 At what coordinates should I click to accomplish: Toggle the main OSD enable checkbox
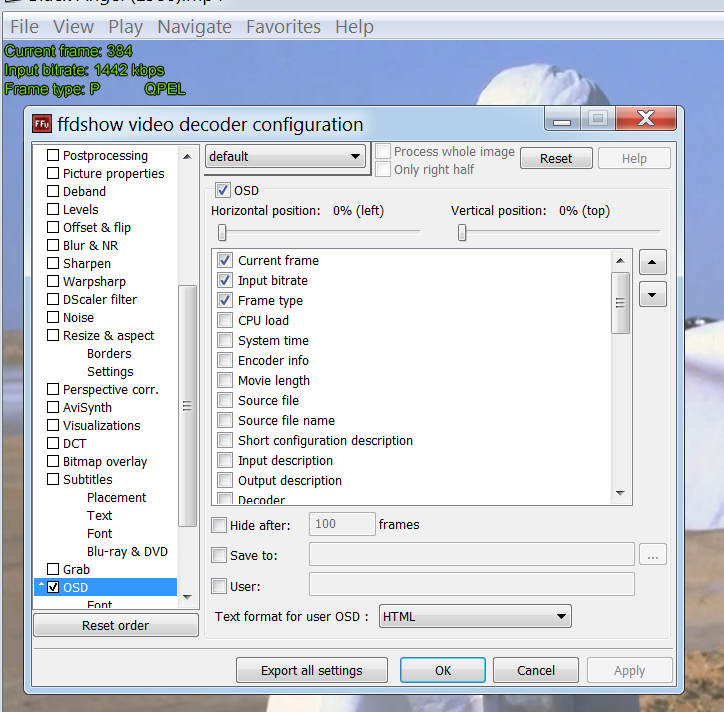[x=222, y=190]
